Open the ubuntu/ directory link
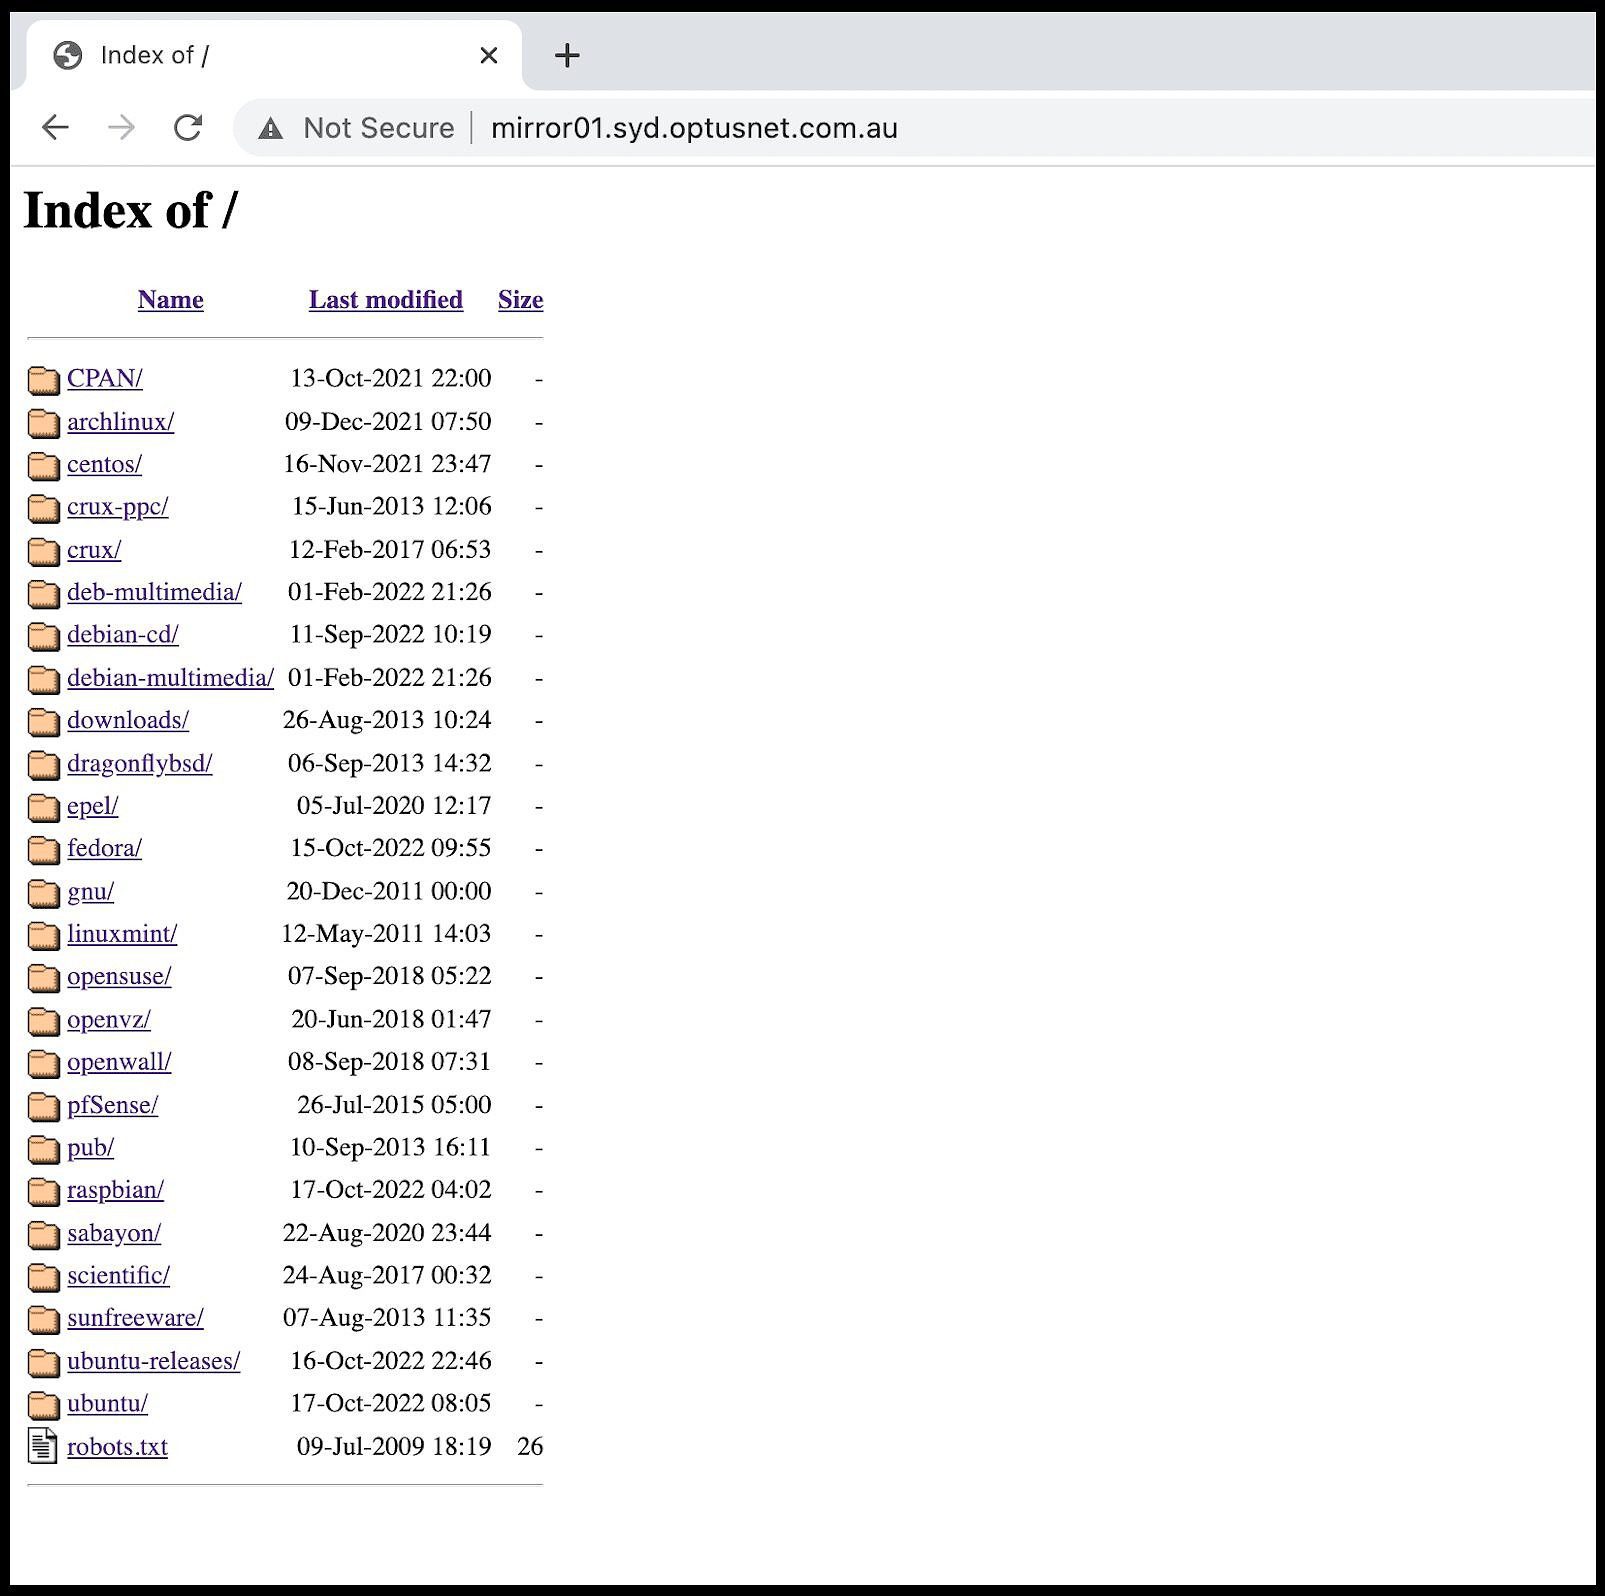This screenshot has height=1596, width=1605. coord(108,1404)
